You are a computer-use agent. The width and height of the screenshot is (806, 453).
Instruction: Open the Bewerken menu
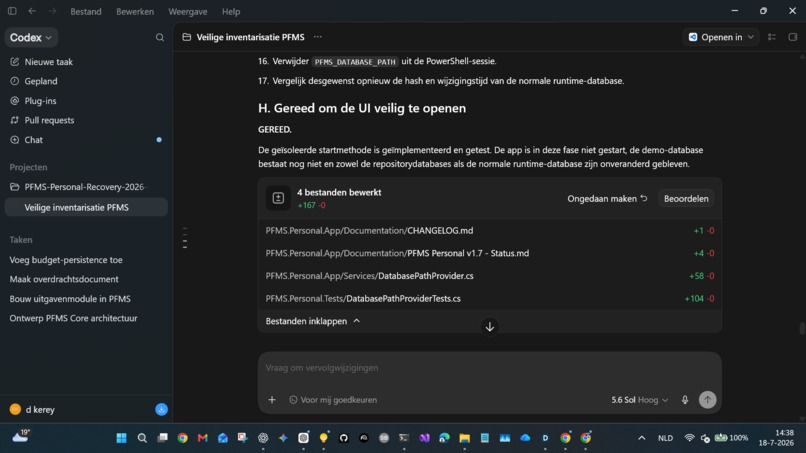click(x=135, y=11)
